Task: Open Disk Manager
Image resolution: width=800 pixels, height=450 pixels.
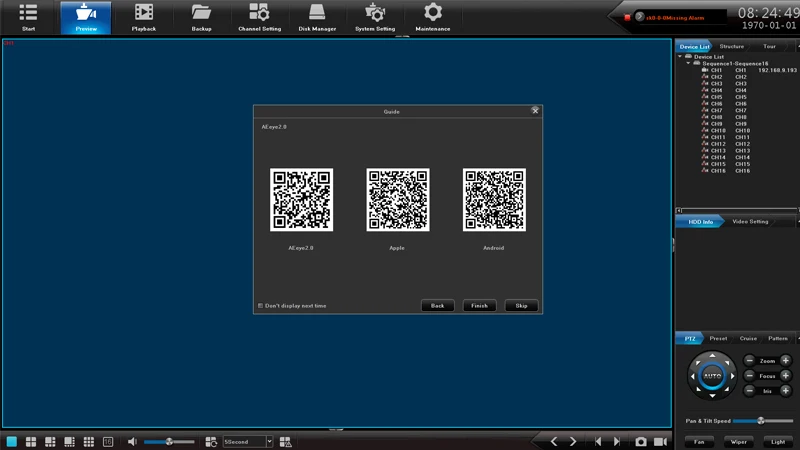Action: (317, 18)
